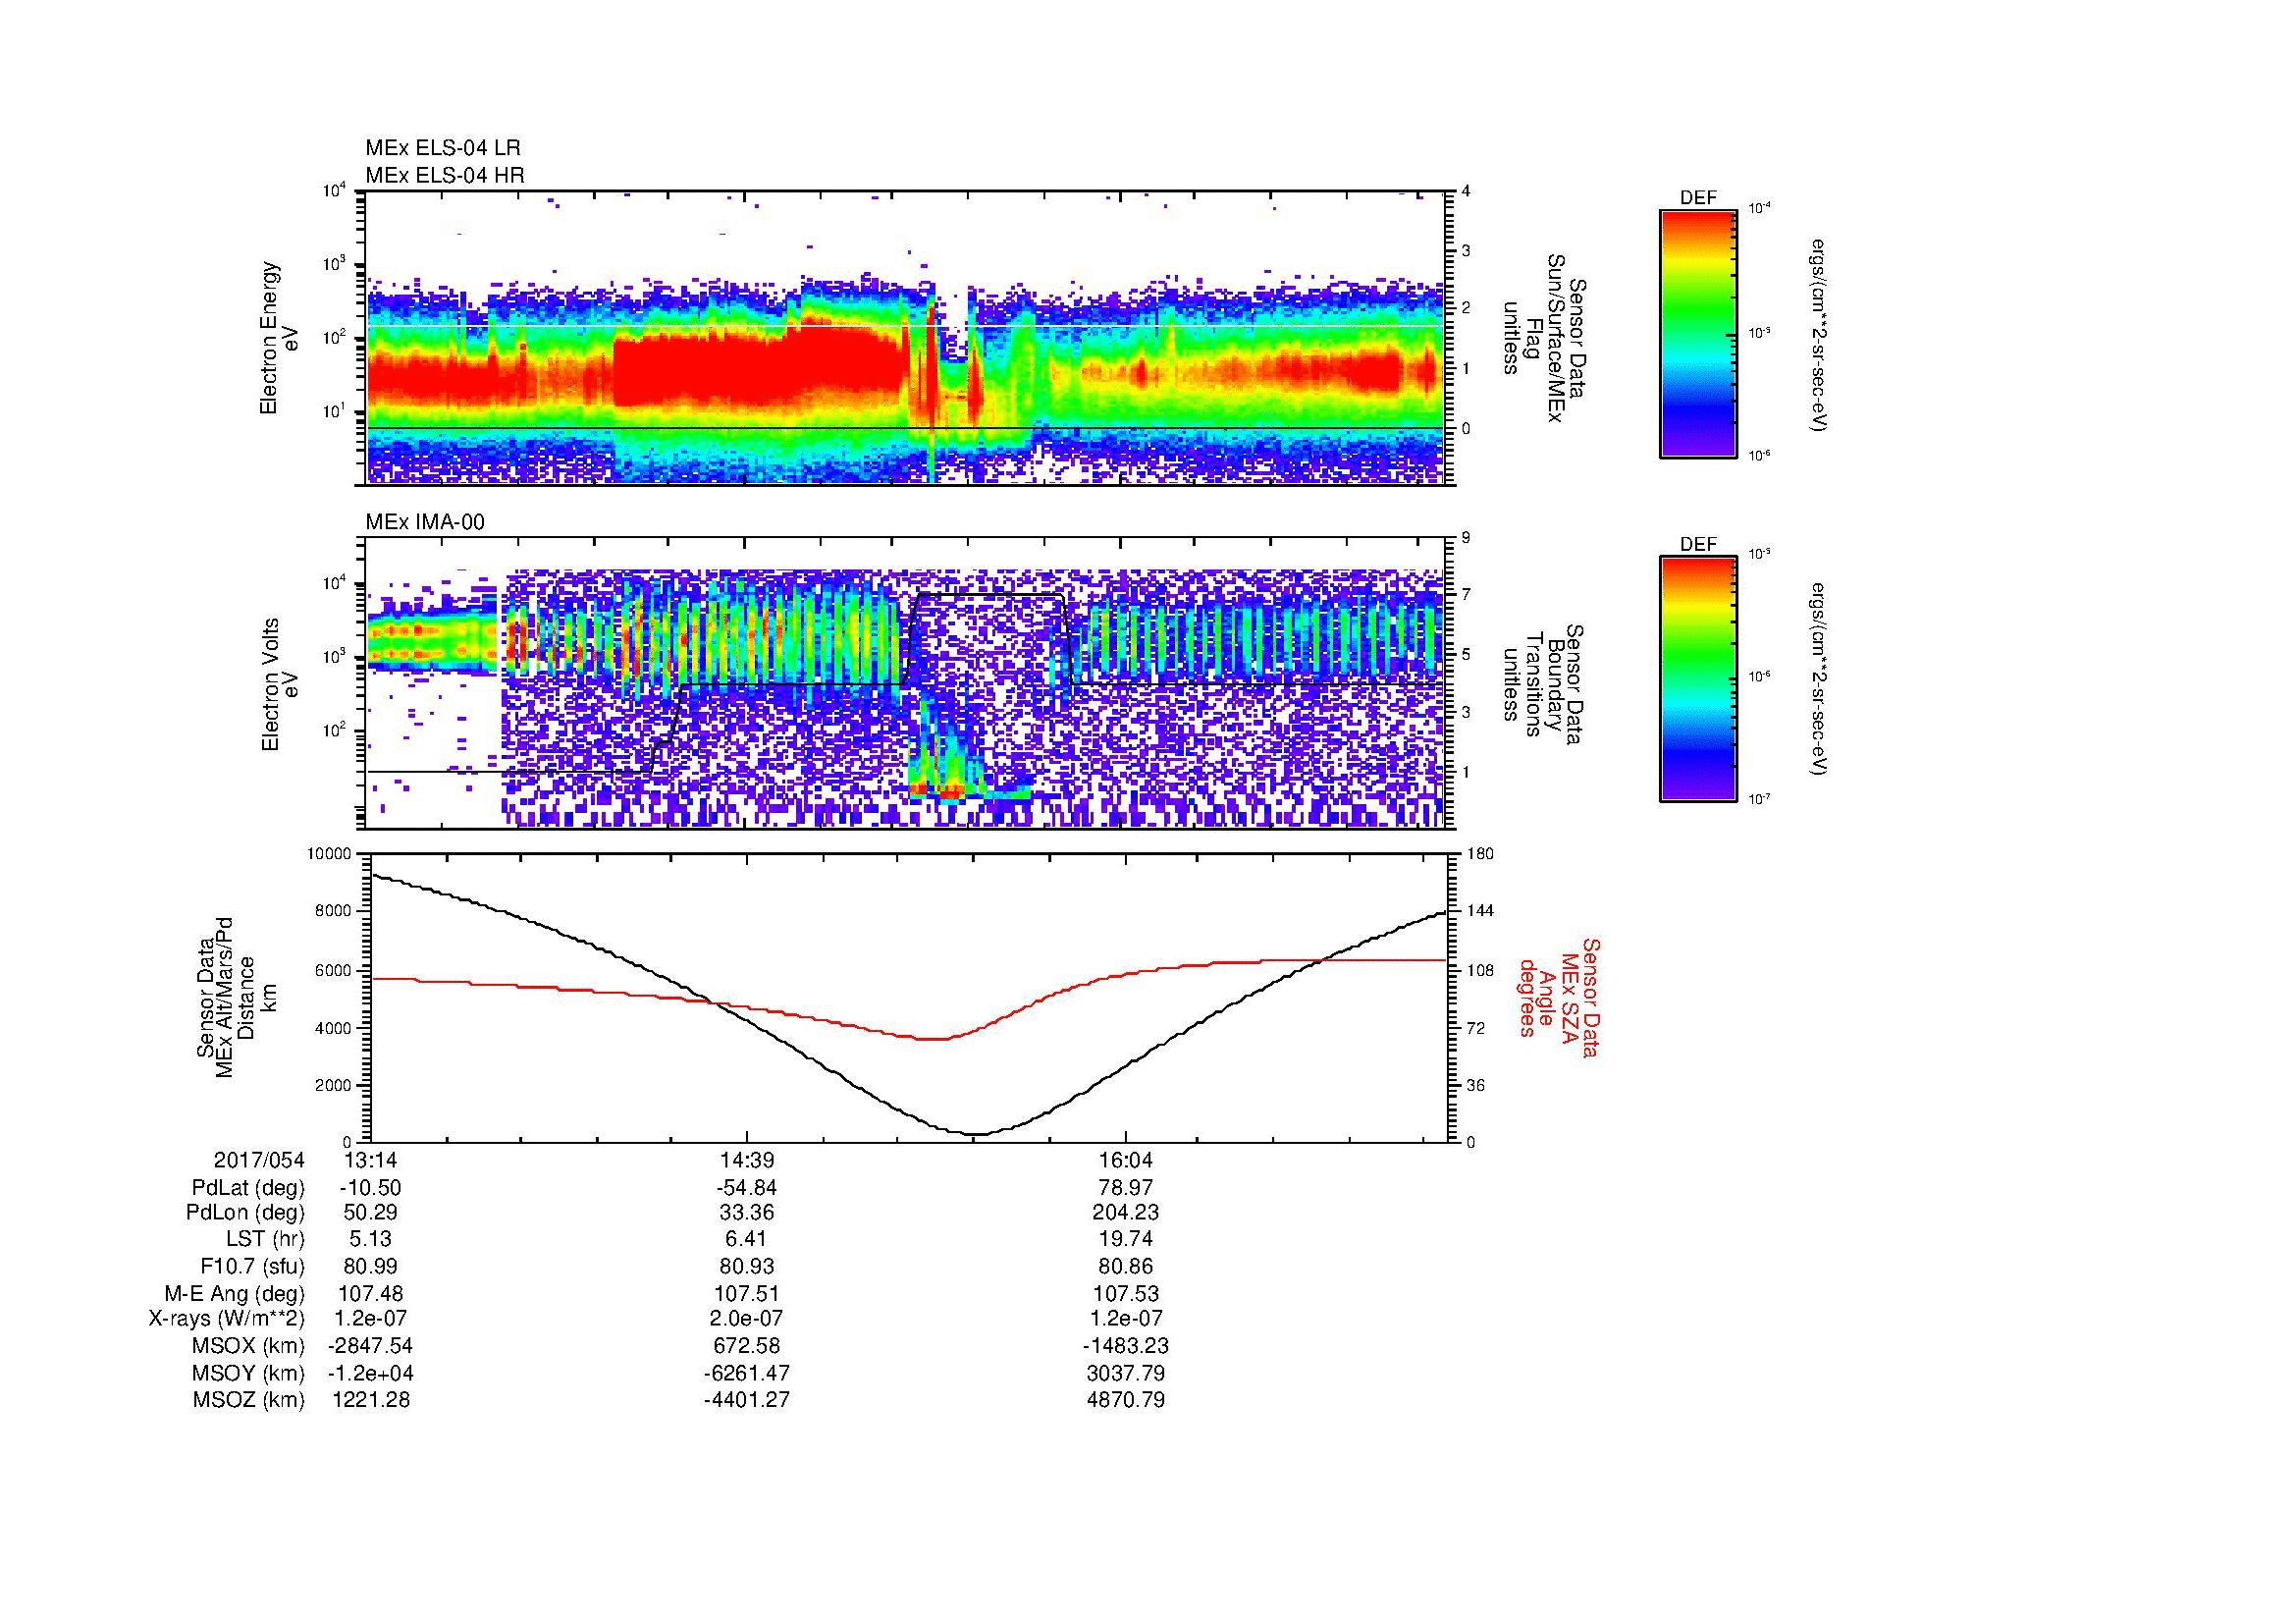Click the MSOX value -1483.23
The width and height of the screenshot is (2296, 1623).
[1126, 1346]
